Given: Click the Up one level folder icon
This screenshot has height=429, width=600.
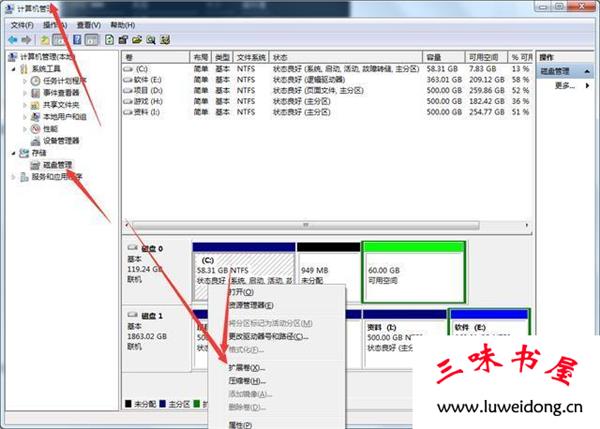Looking at the screenshot, I should [x=47, y=39].
